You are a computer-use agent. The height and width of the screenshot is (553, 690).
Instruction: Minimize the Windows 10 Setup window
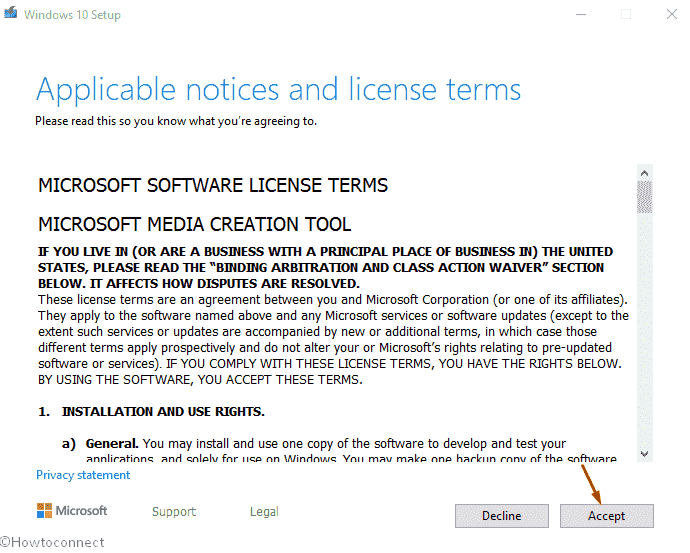(x=579, y=14)
